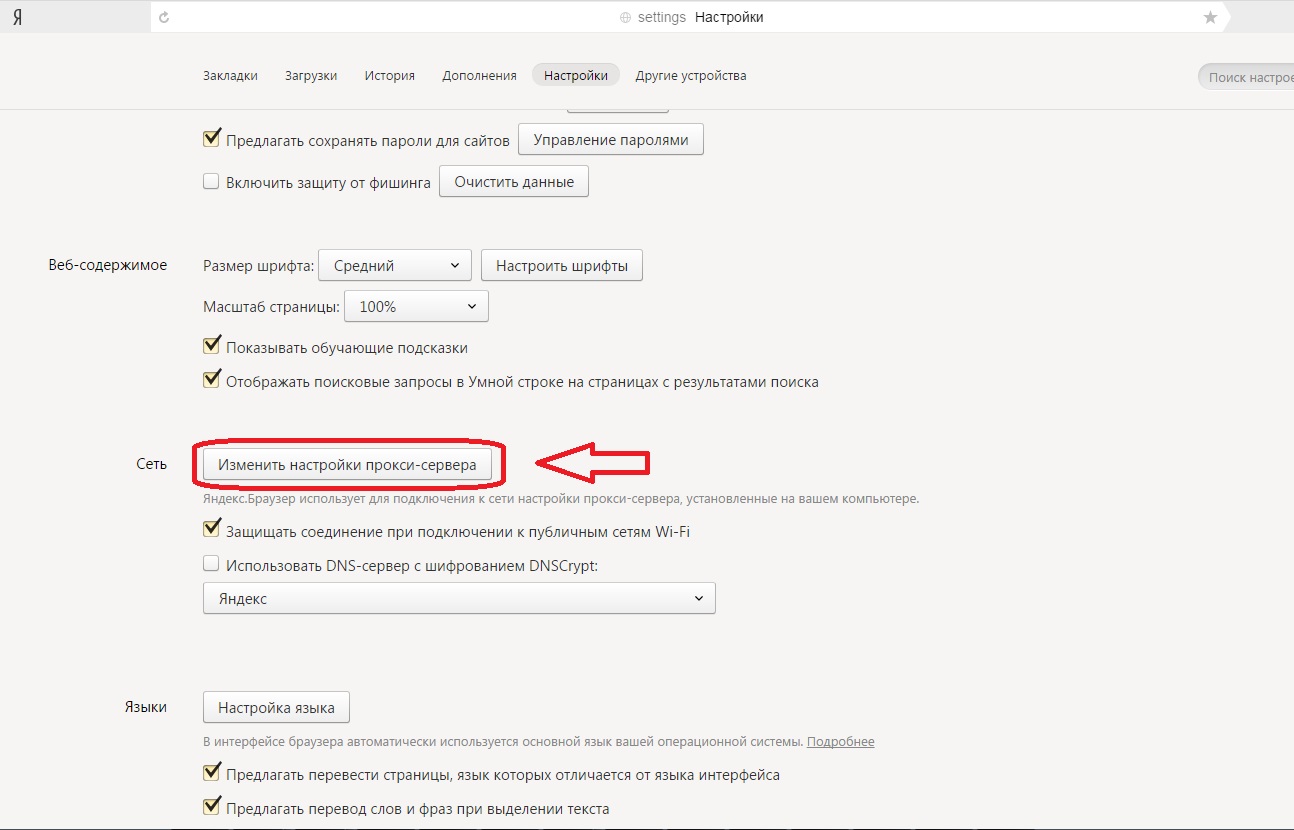Open the Настроить шрифты button

click(x=562, y=266)
